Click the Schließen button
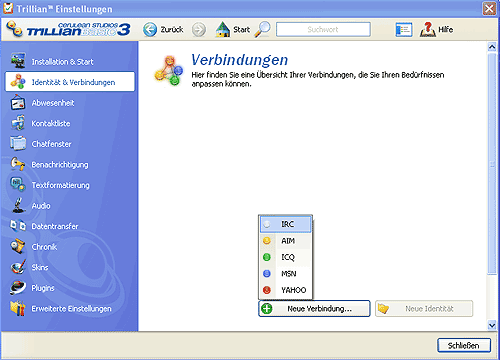The image size is (500, 360). (x=464, y=345)
